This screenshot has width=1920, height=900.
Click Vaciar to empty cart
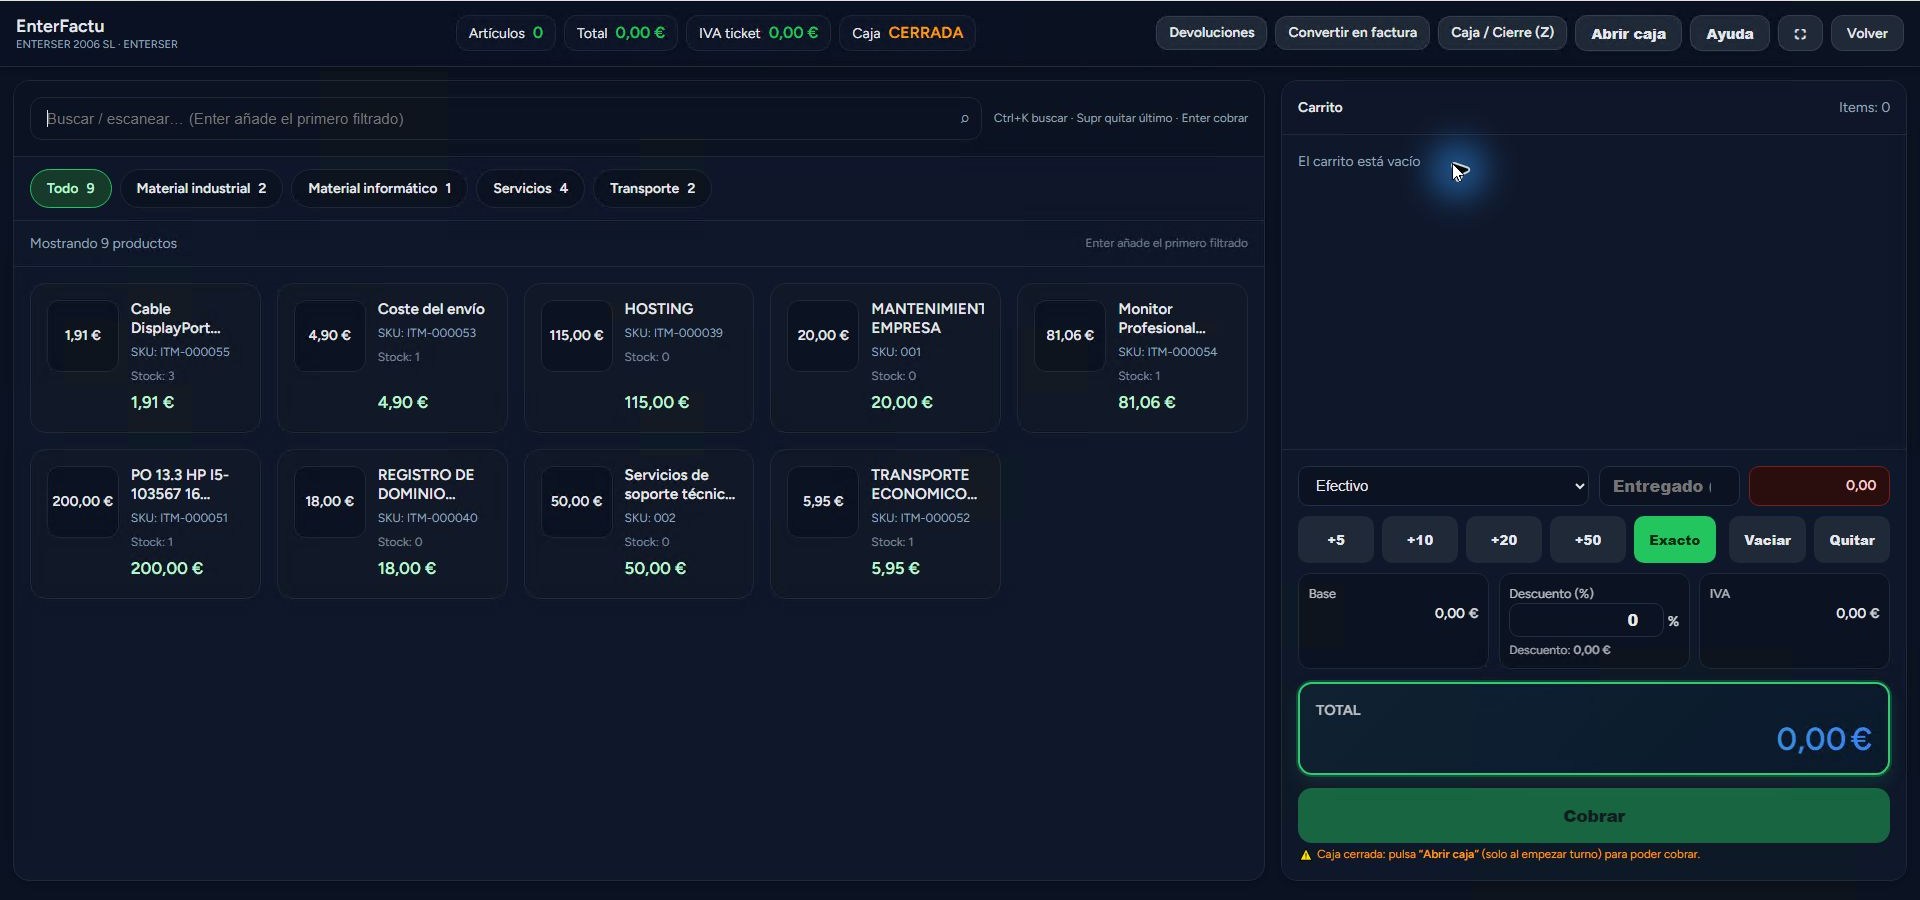pyautogui.click(x=1767, y=540)
